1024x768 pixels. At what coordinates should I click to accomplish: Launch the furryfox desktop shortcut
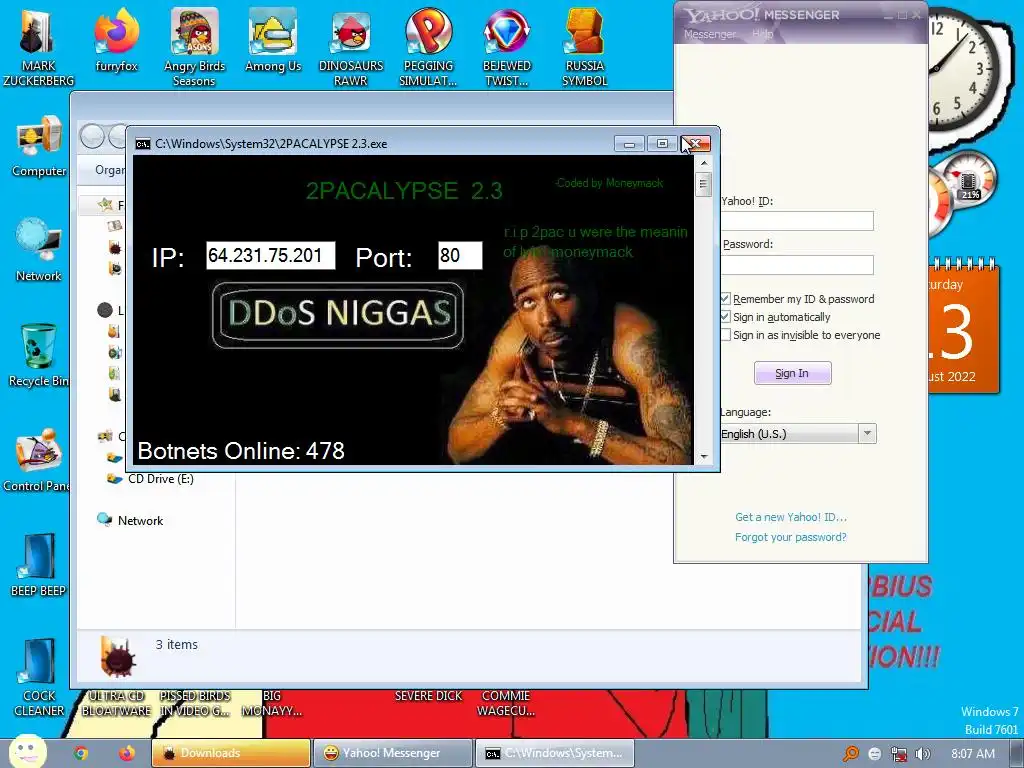[x=116, y=40]
